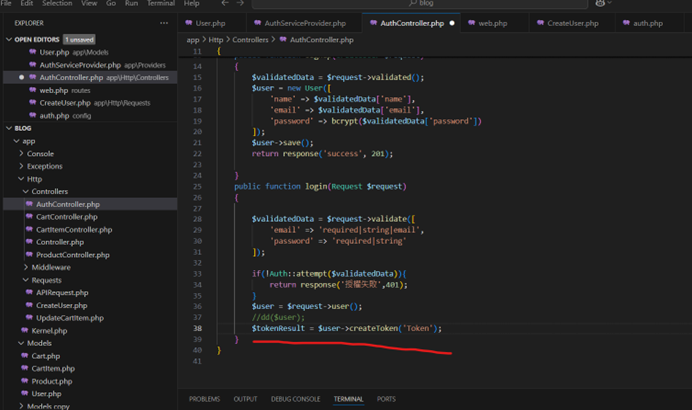Open ProductController.php from file tree
692x410 pixels.
click(72, 254)
